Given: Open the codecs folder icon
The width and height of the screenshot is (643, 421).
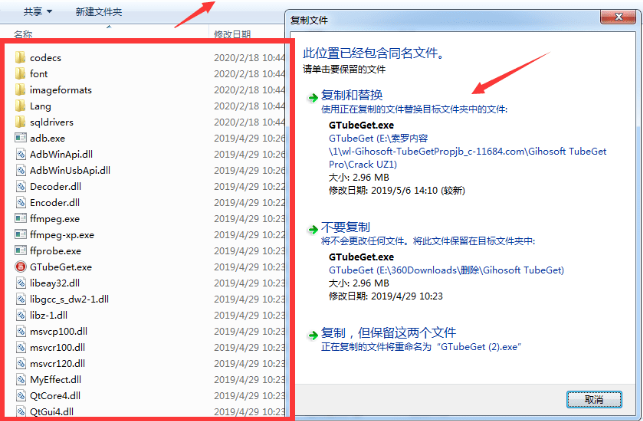Looking at the screenshot, I should pyautogui.click(x=20, y=57).
